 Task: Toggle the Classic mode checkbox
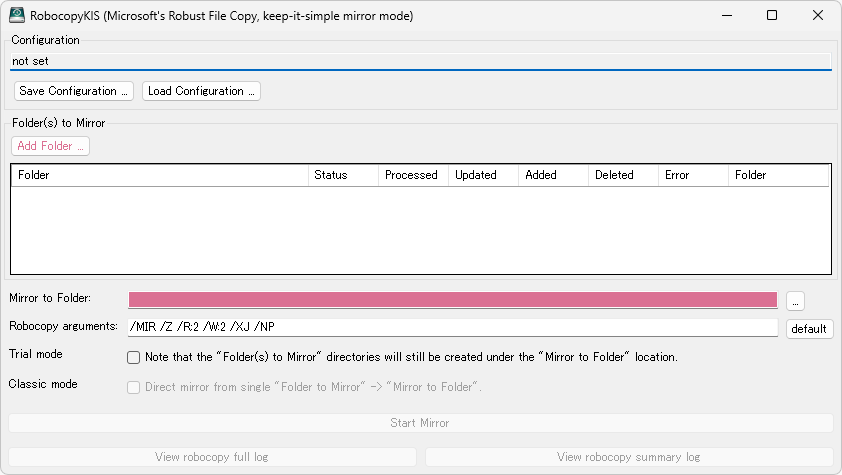tap(133, 387)
